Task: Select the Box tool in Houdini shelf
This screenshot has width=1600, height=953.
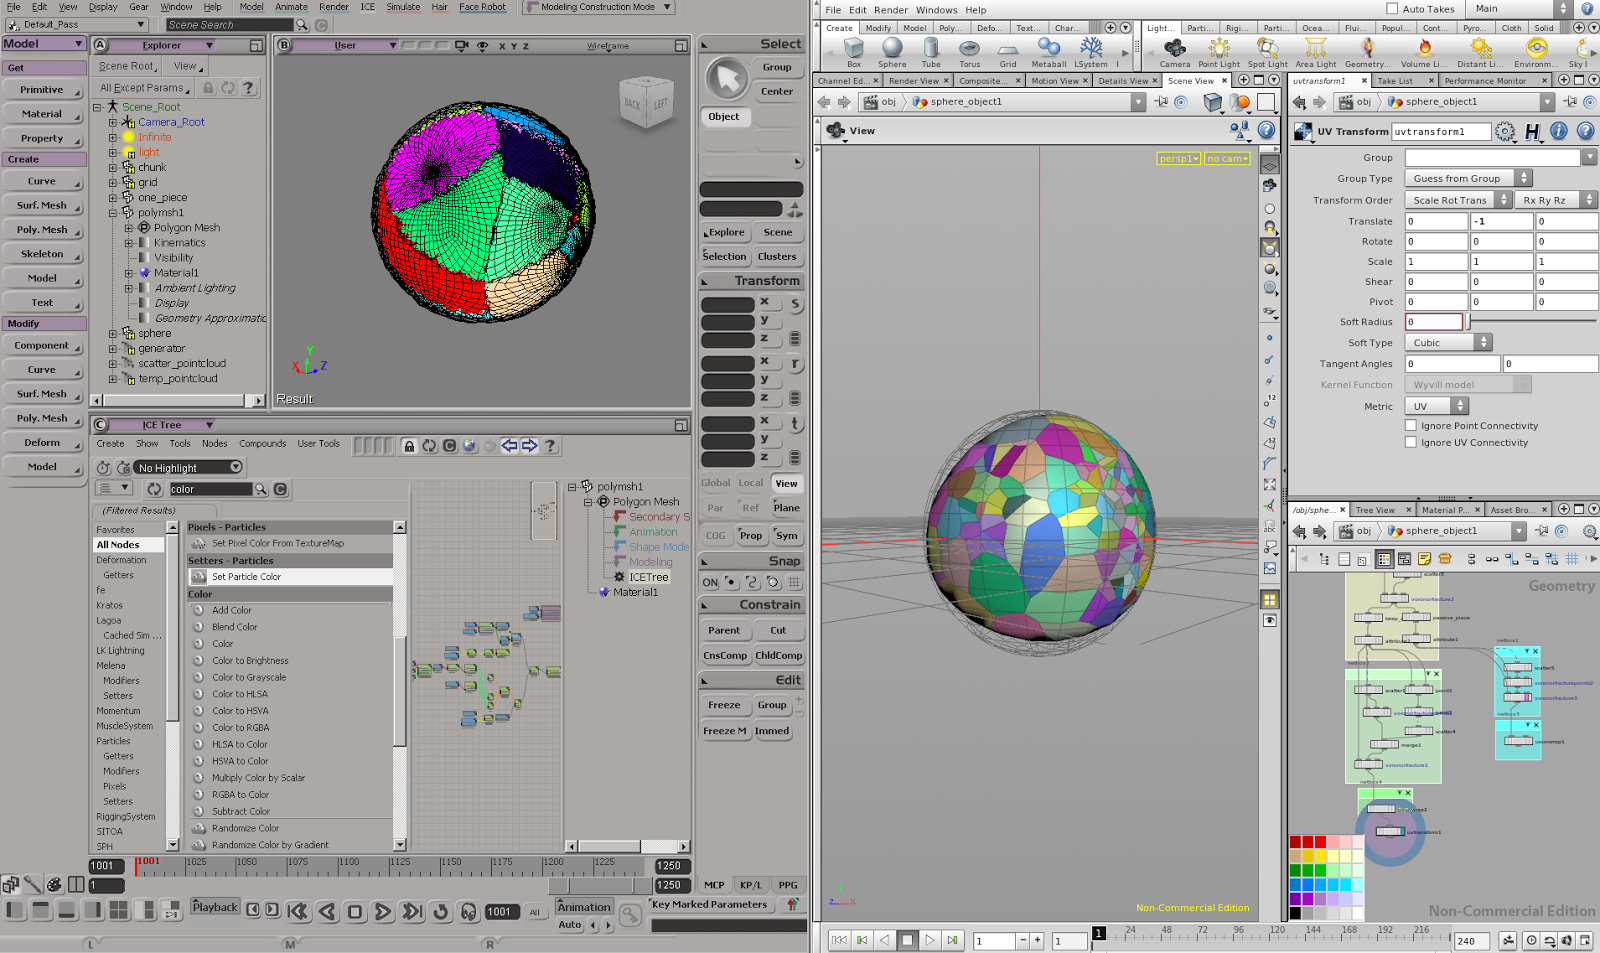Action: (854, 52)
